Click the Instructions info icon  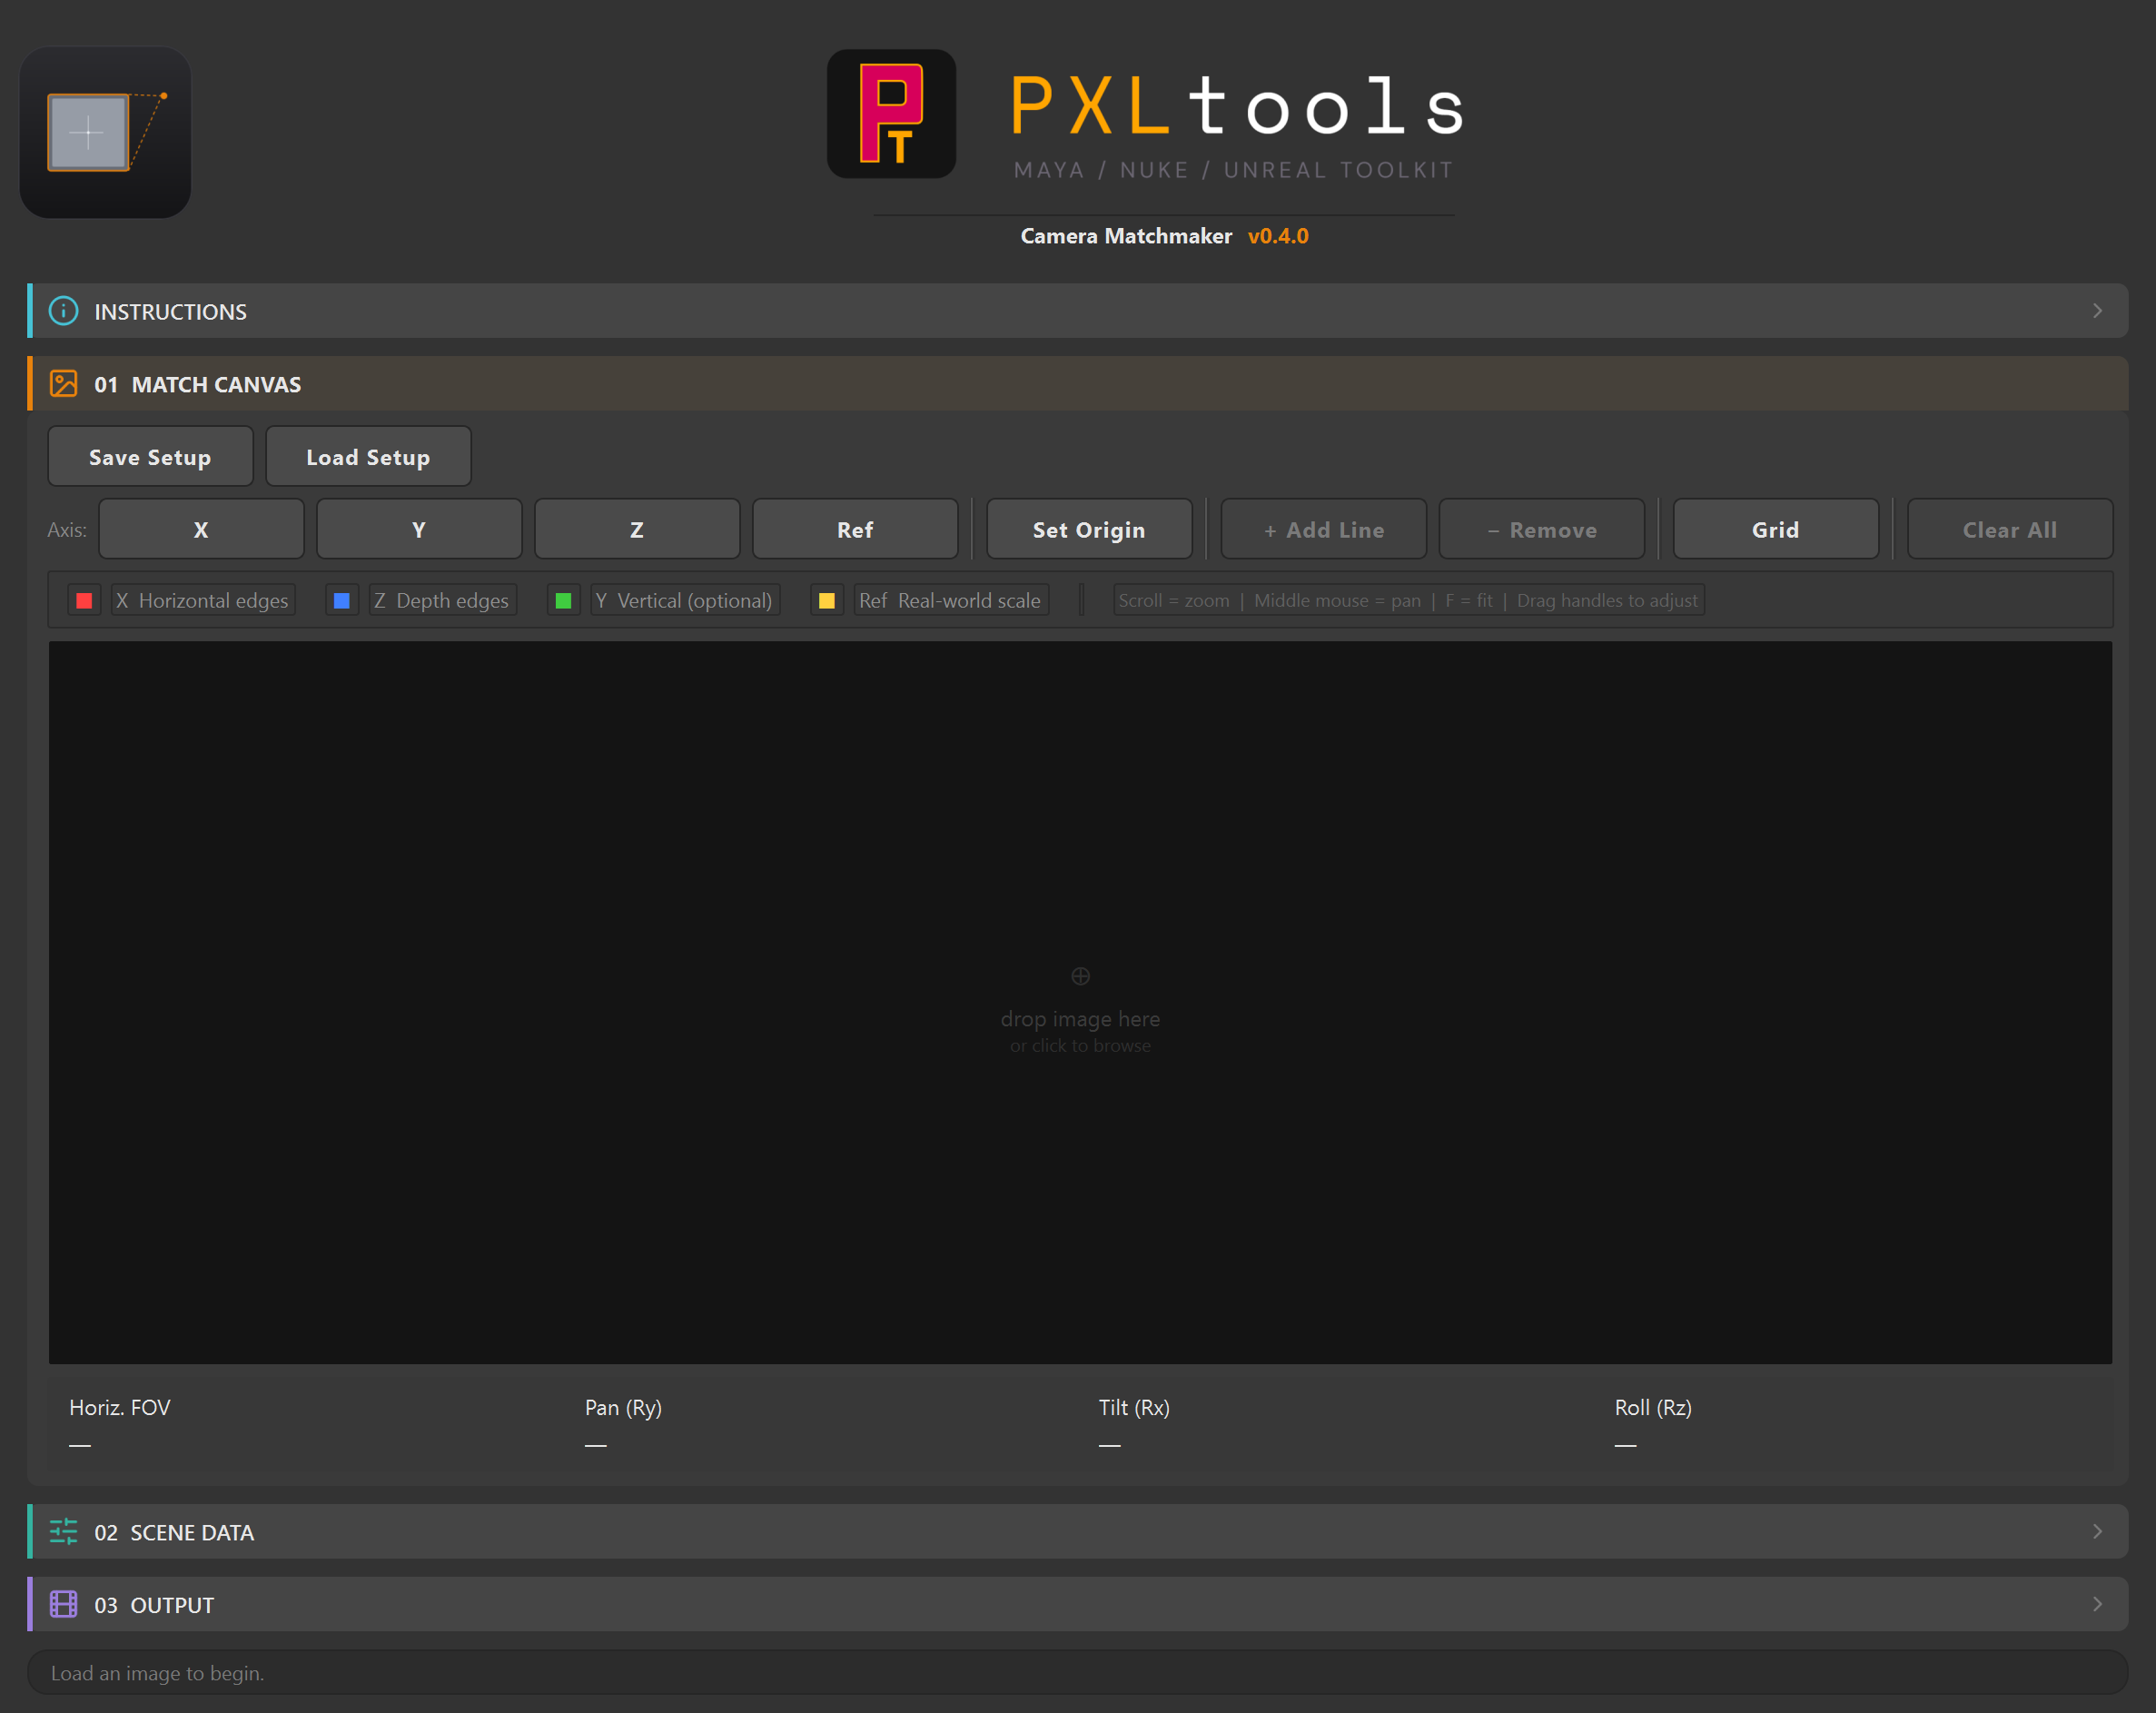64,311
